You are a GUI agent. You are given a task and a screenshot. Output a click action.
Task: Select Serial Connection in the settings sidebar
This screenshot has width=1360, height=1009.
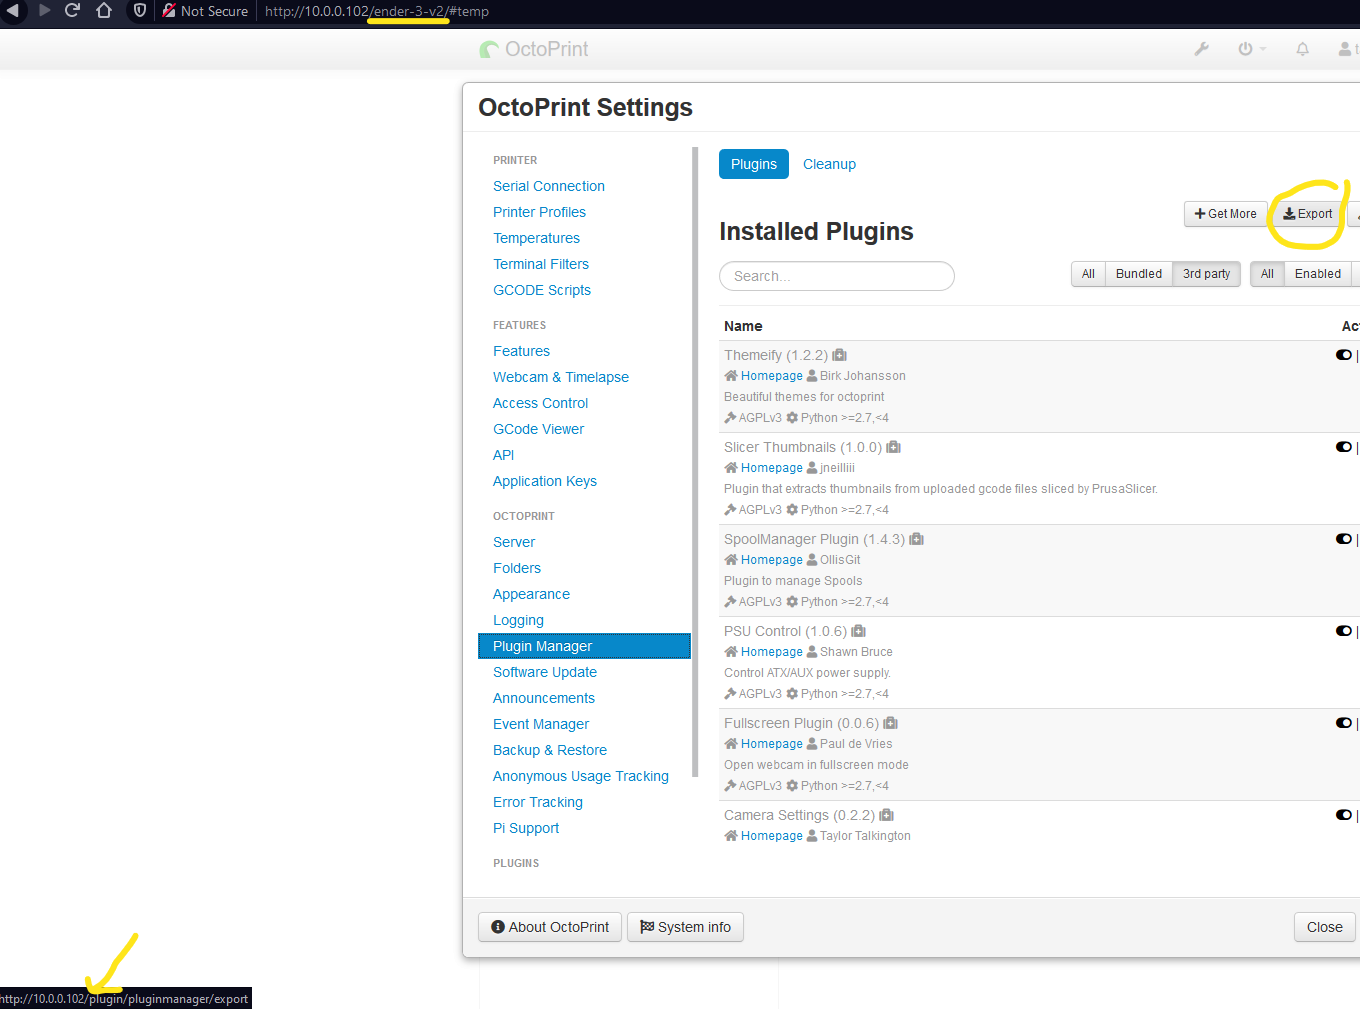point(548,186)
